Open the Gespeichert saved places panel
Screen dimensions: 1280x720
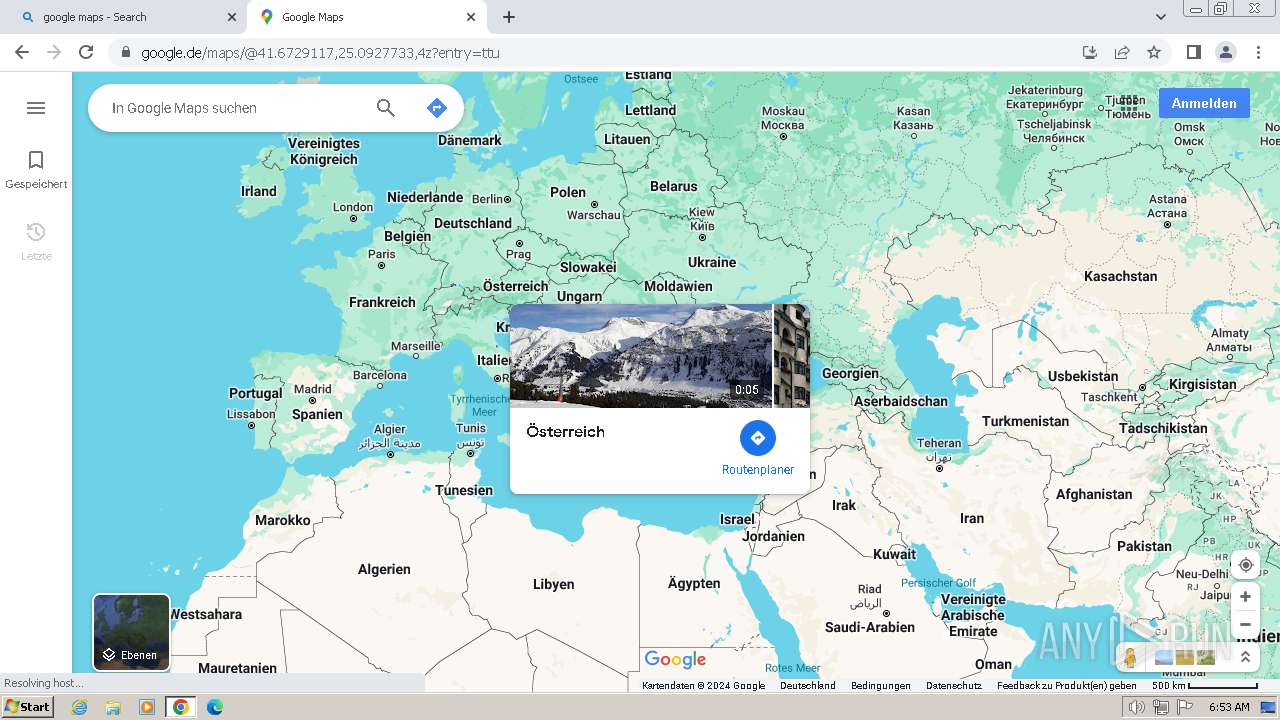pos(36,169)
